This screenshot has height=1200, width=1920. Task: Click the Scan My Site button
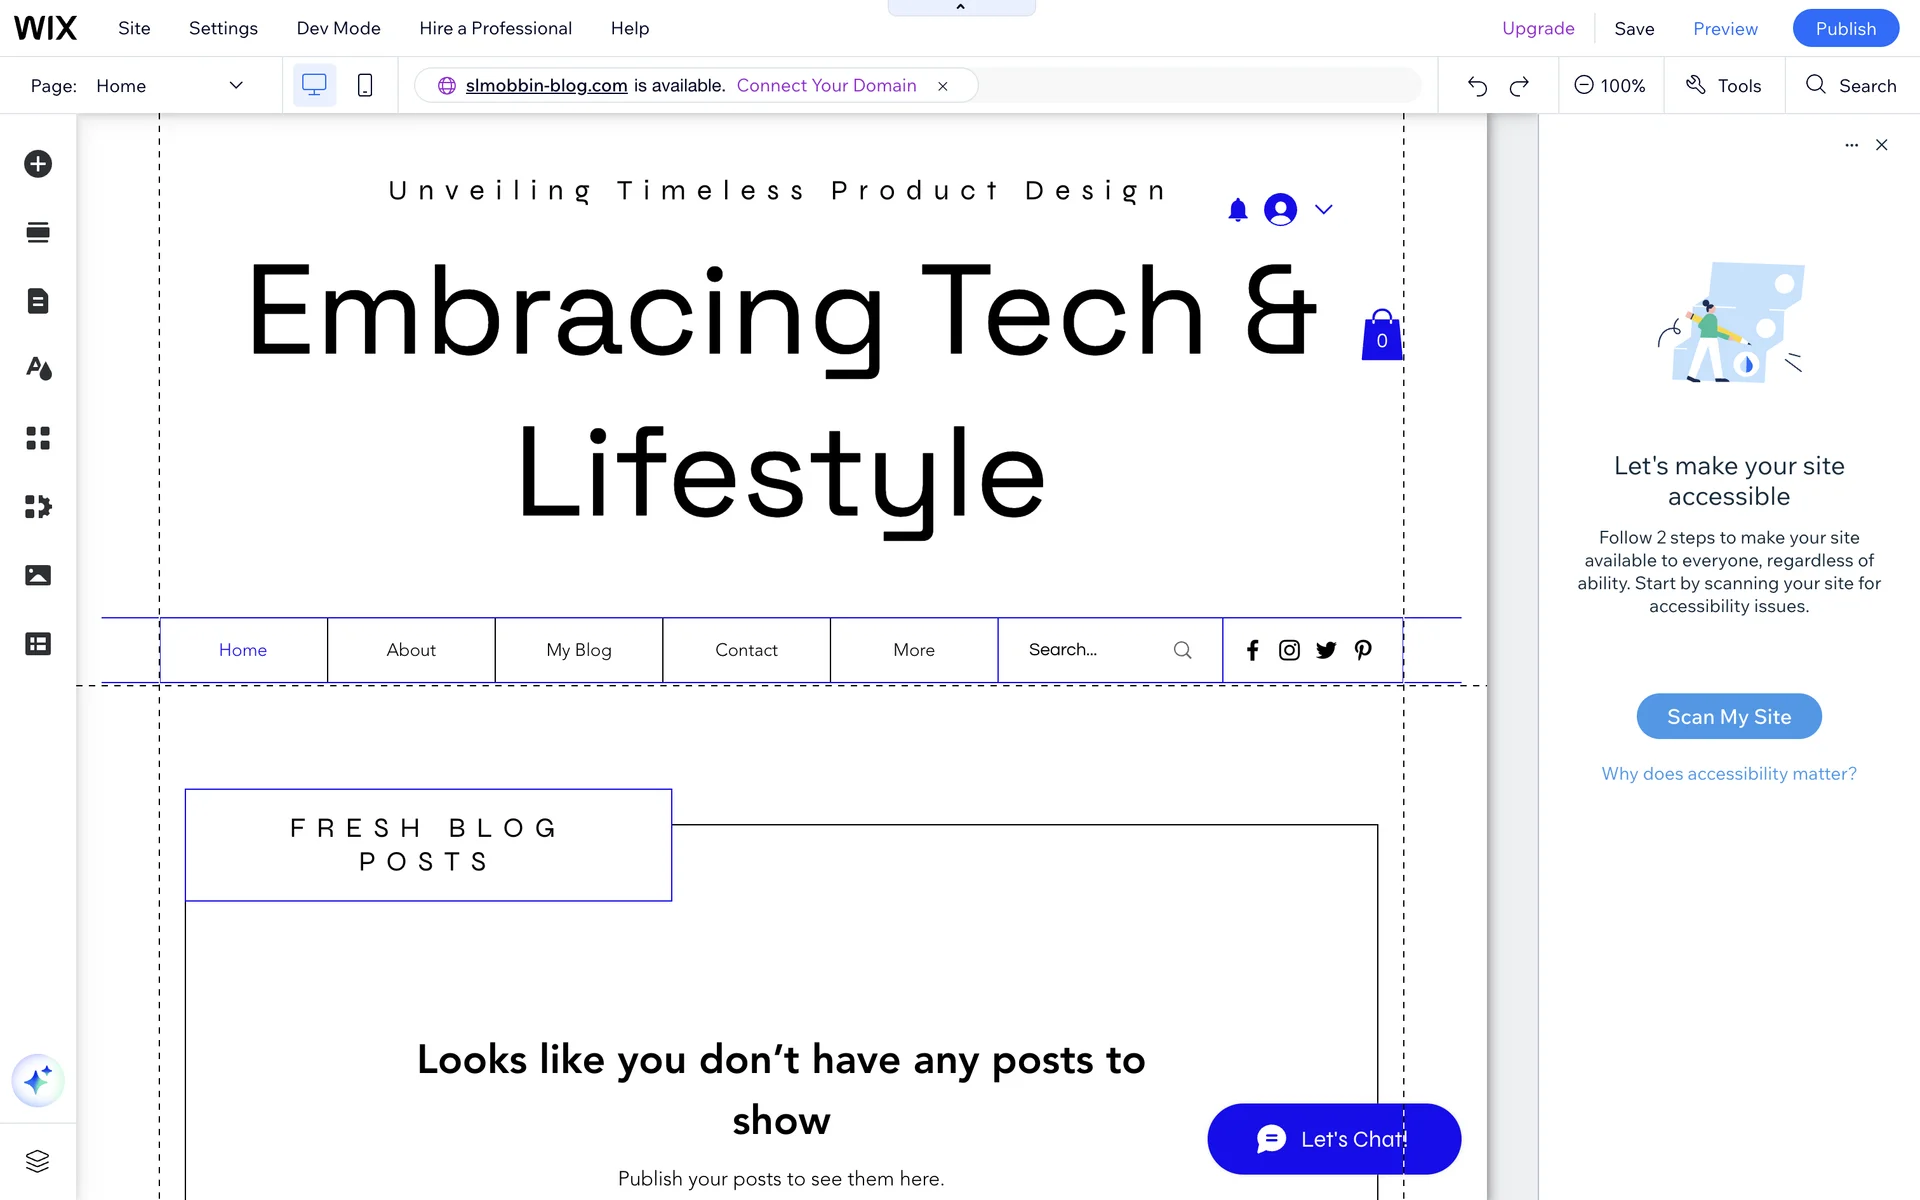tap(1728, 717)
